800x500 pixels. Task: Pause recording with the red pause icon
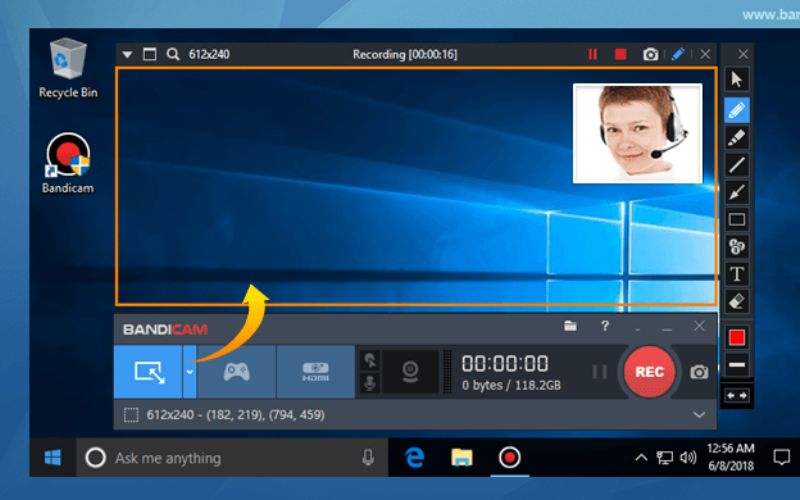[x=592, y=54]
